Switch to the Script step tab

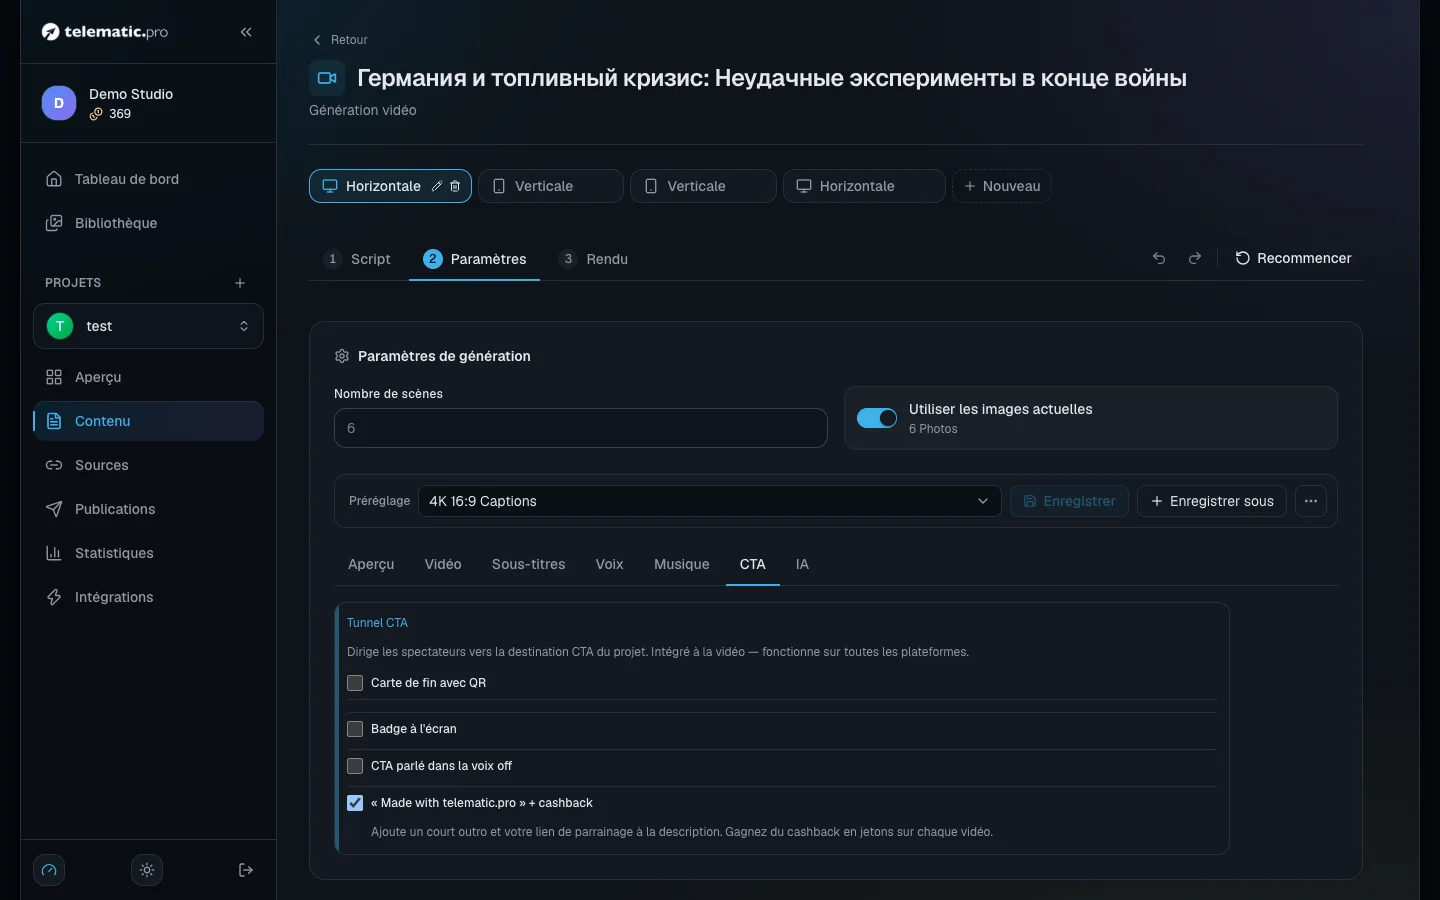358,259
